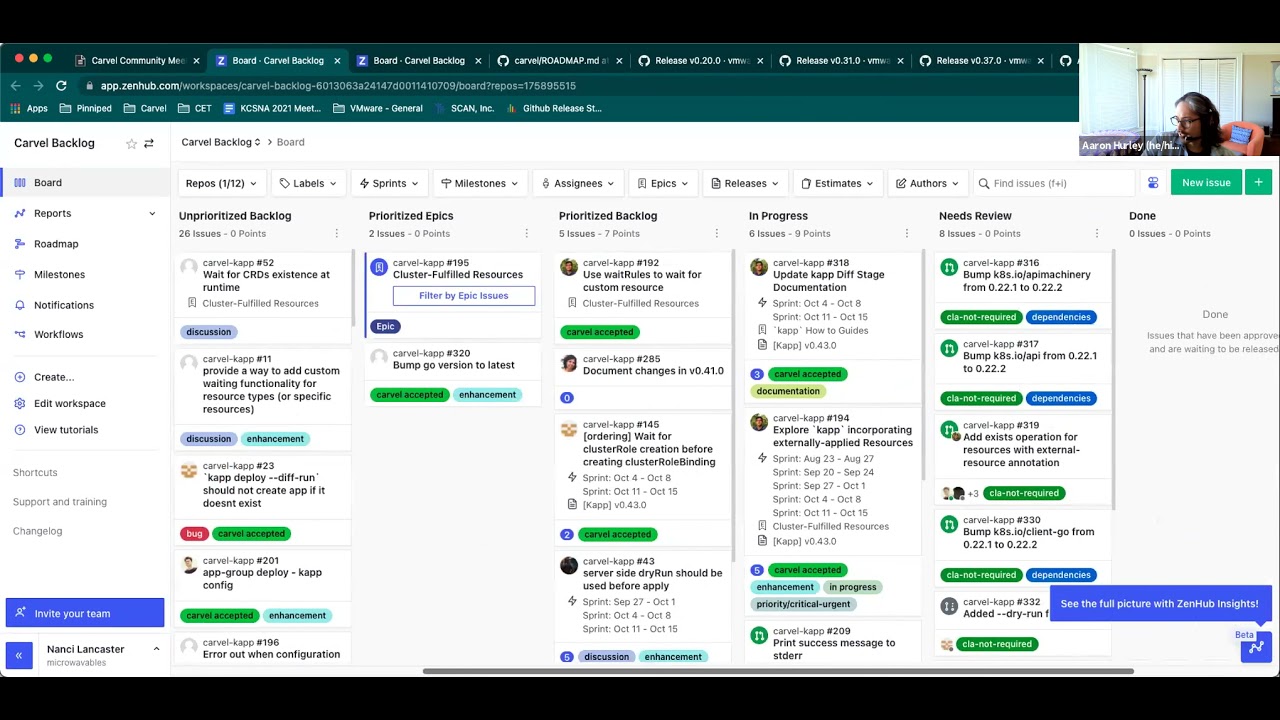This screenshot has width=1280, height=720.
Task: Open Workflows in the sidebar
Action: coord(59,334)
